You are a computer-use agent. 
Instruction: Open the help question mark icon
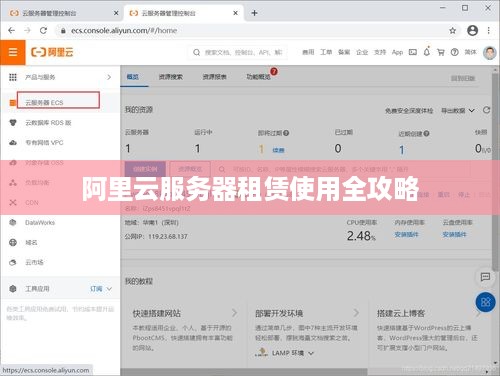point(455,52)
